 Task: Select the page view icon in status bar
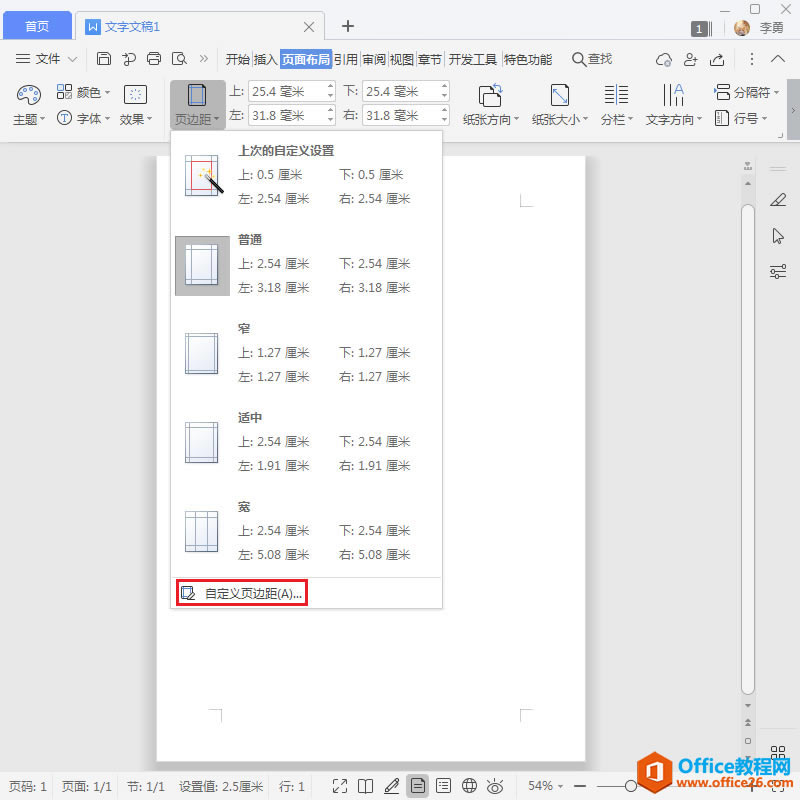(417, 786)
